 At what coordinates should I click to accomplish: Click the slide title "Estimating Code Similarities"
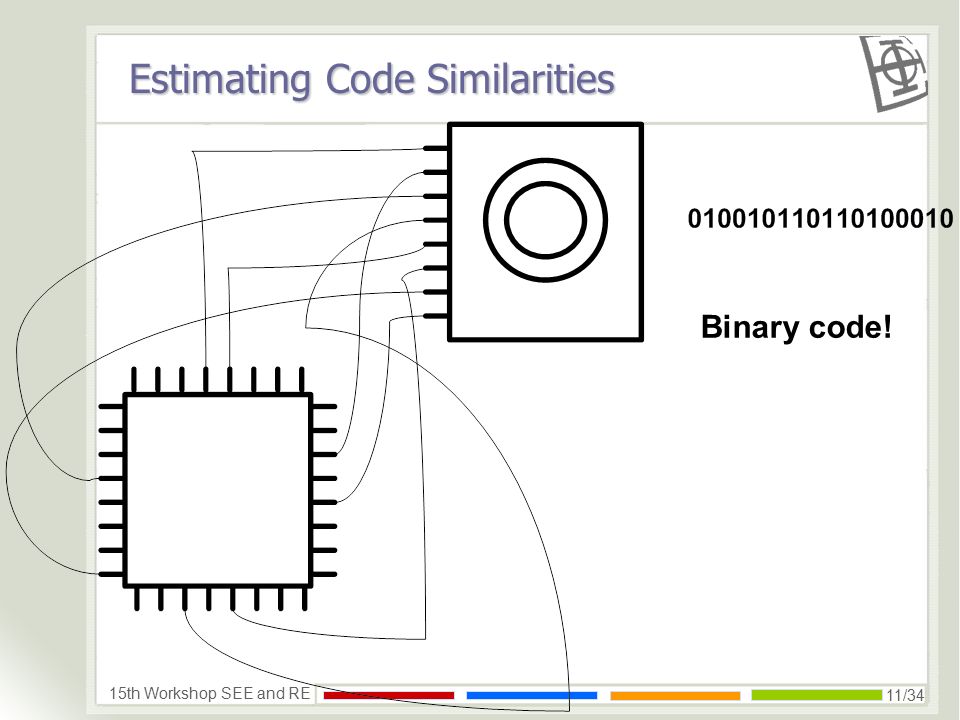point(372,80)
